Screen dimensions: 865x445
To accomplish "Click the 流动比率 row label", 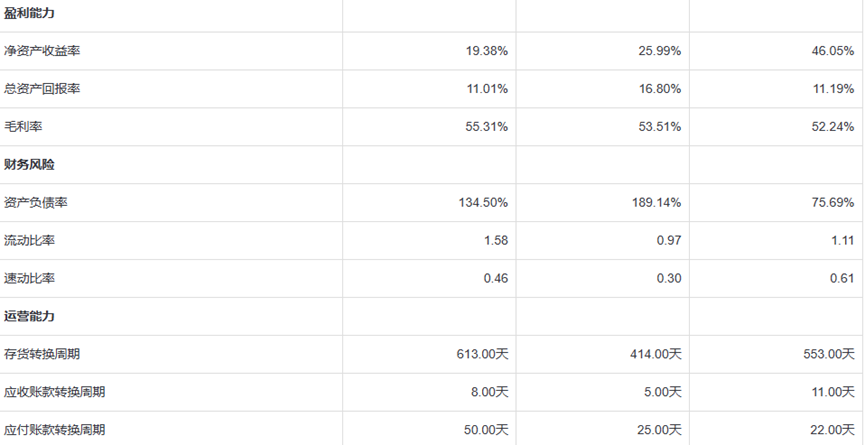I will (32, 240).
